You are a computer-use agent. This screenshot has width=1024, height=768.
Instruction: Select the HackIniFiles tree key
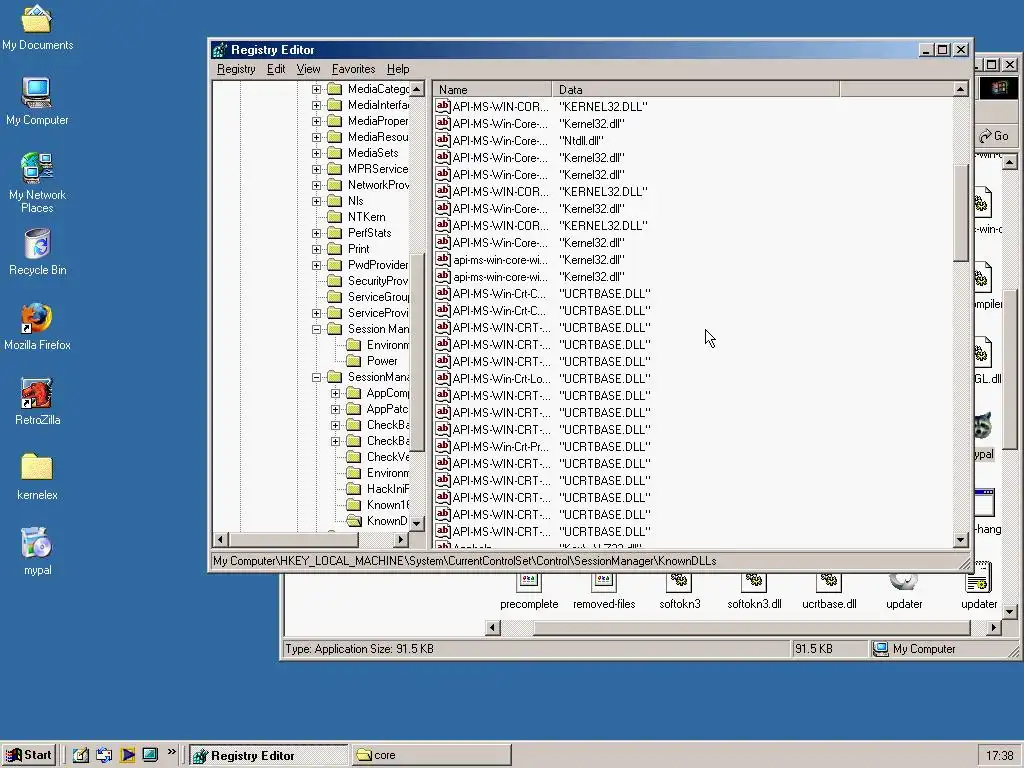click(x=388, y=489)
